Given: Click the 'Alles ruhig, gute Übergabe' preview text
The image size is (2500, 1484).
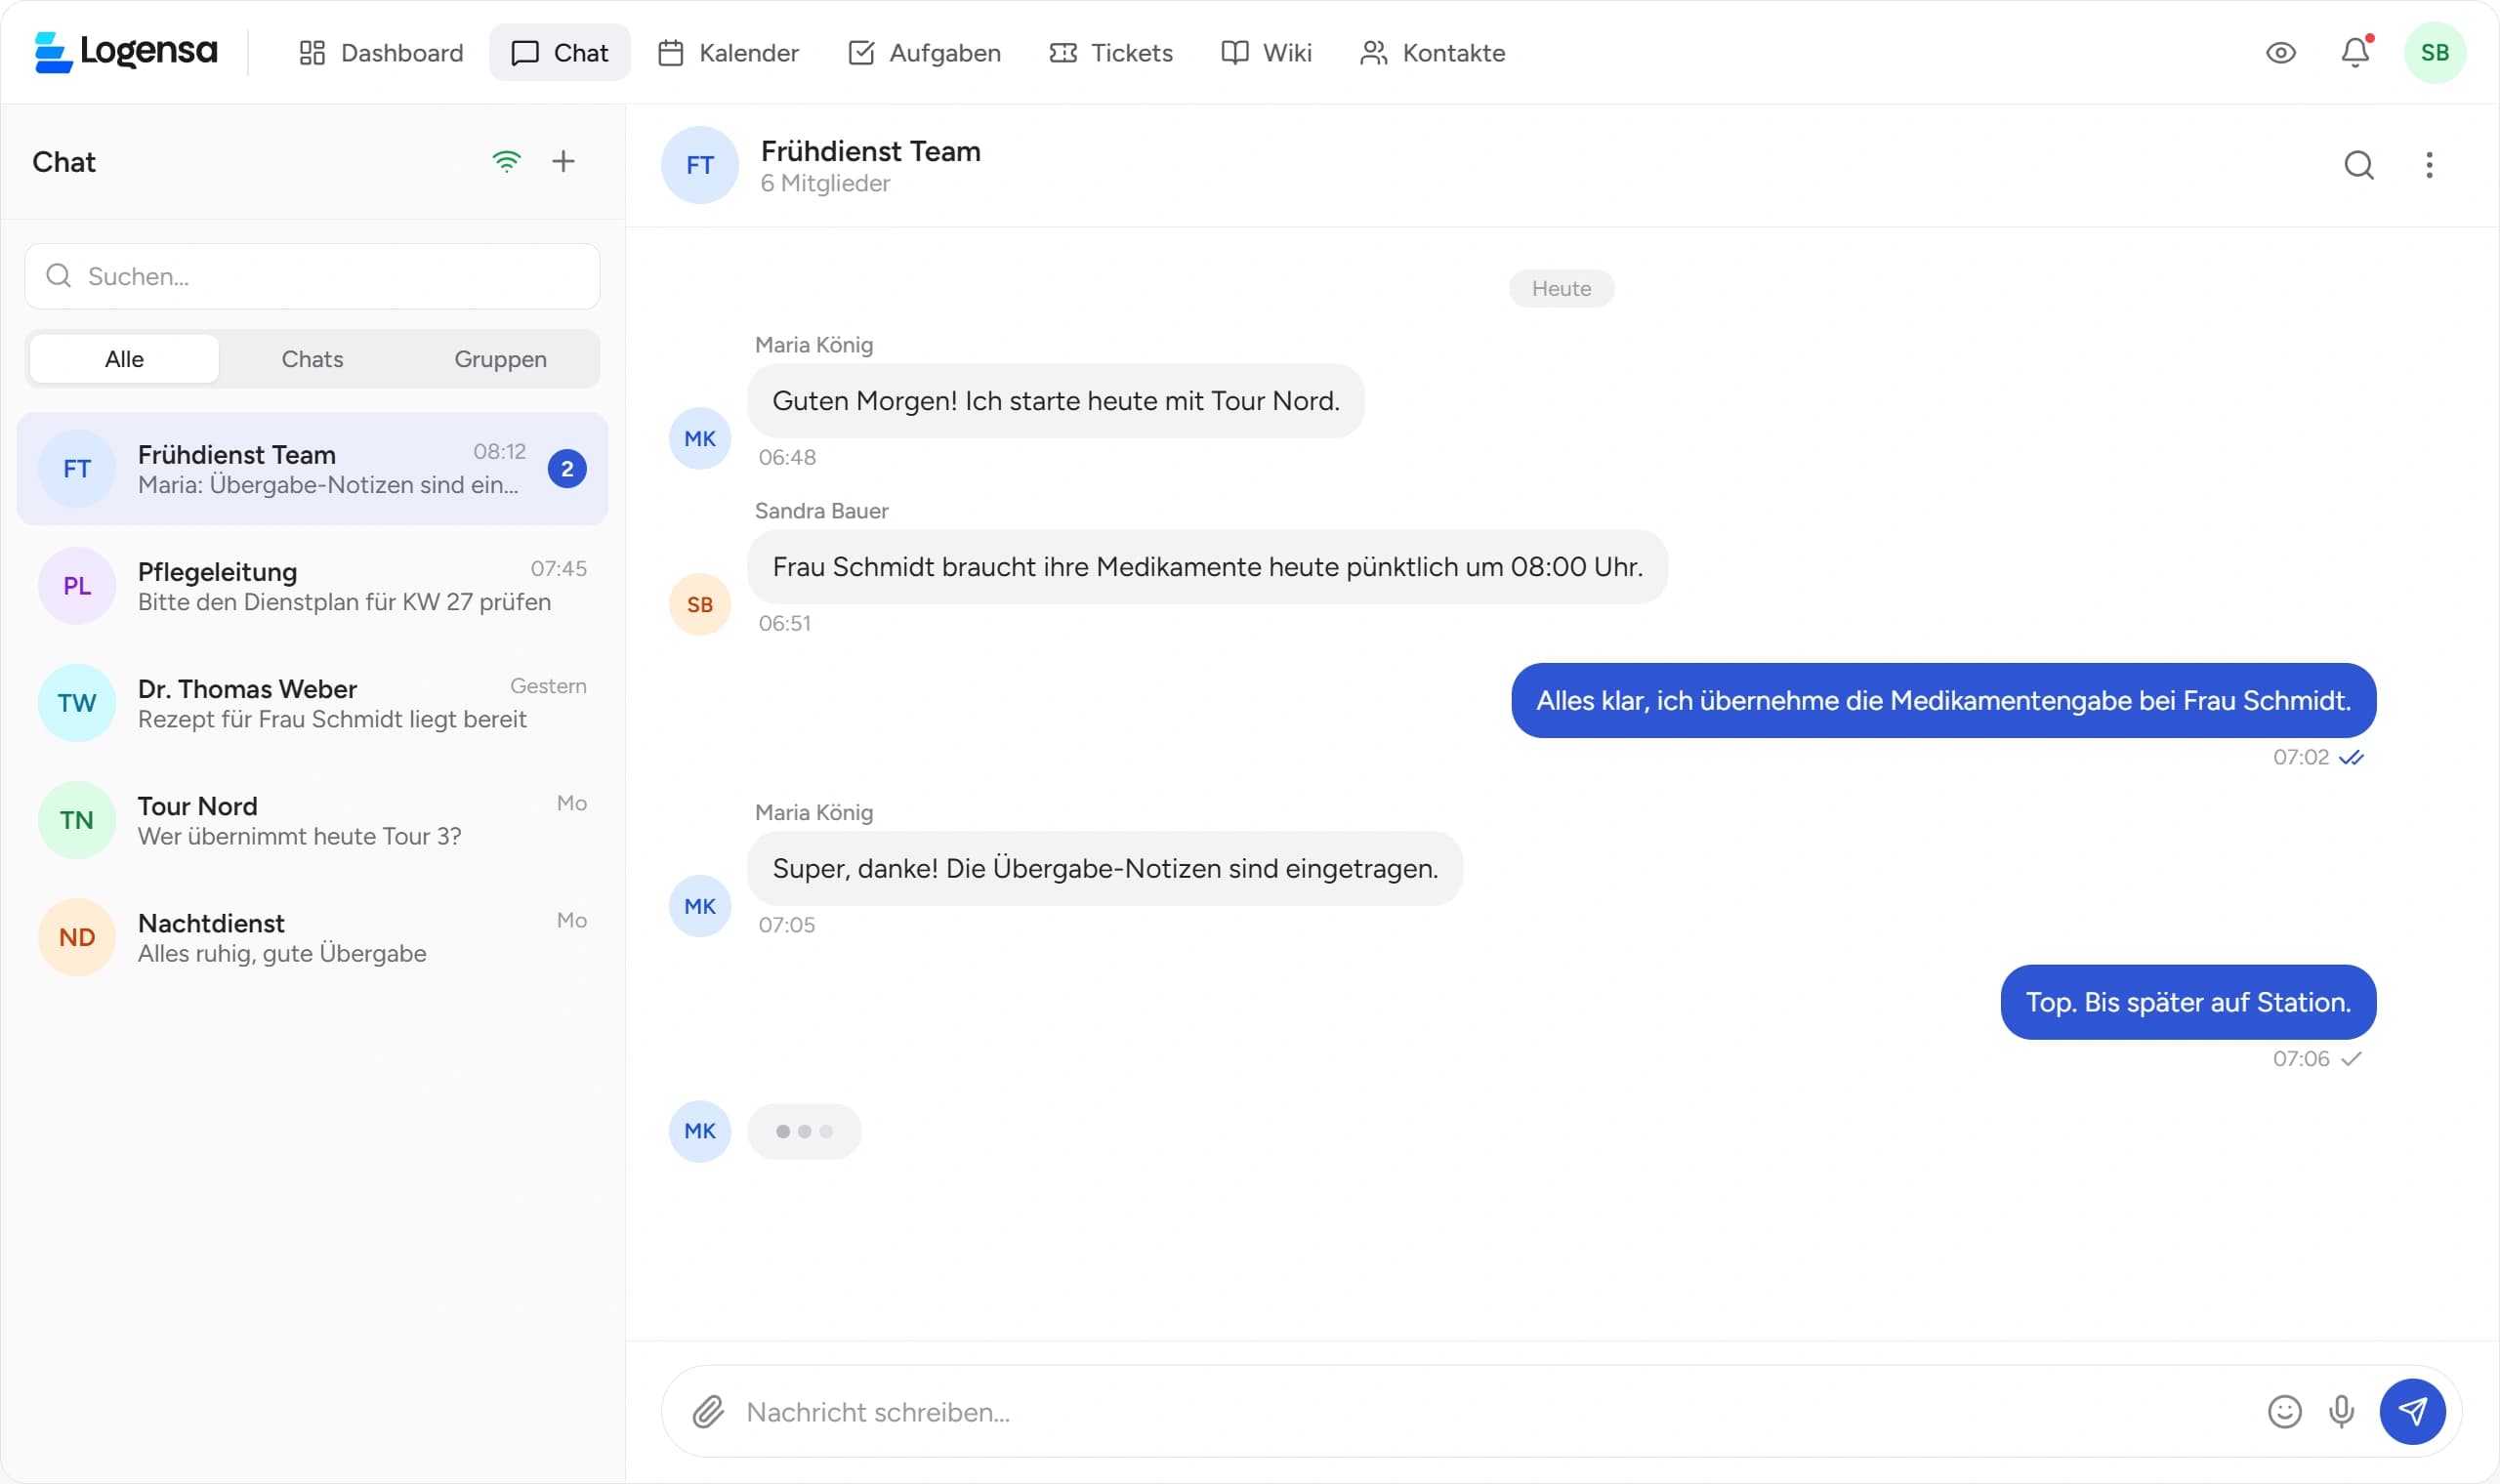Looking at the screenshot, I should (x=282, y=954).
